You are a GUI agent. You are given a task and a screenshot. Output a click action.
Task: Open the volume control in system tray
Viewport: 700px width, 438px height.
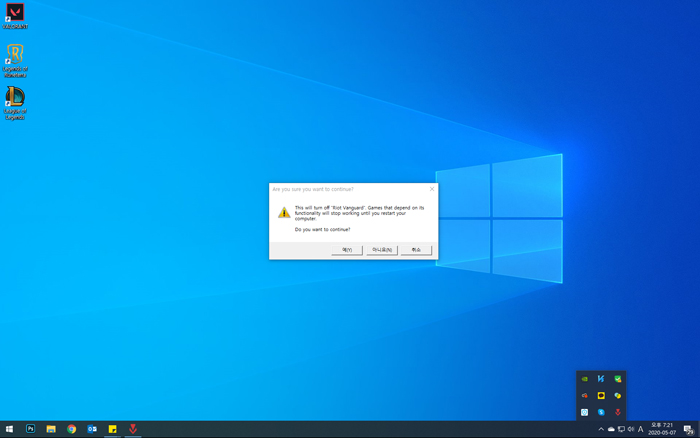tap(631, 429)
